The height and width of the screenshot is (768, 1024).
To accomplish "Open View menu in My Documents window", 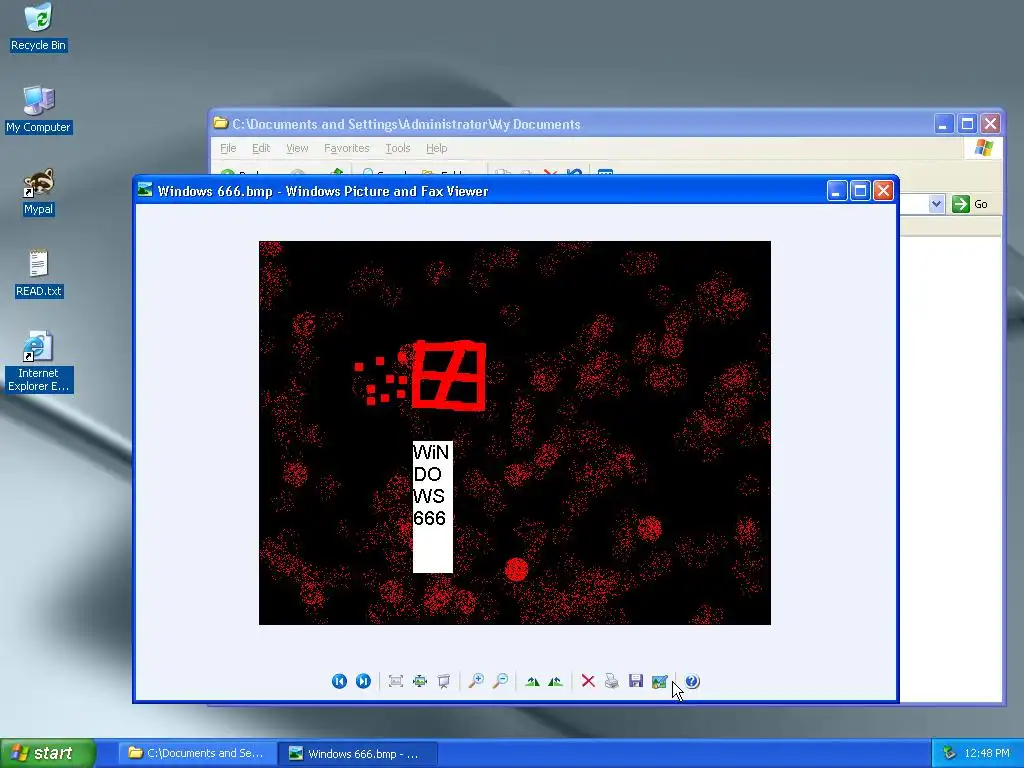I will point(297,148).
